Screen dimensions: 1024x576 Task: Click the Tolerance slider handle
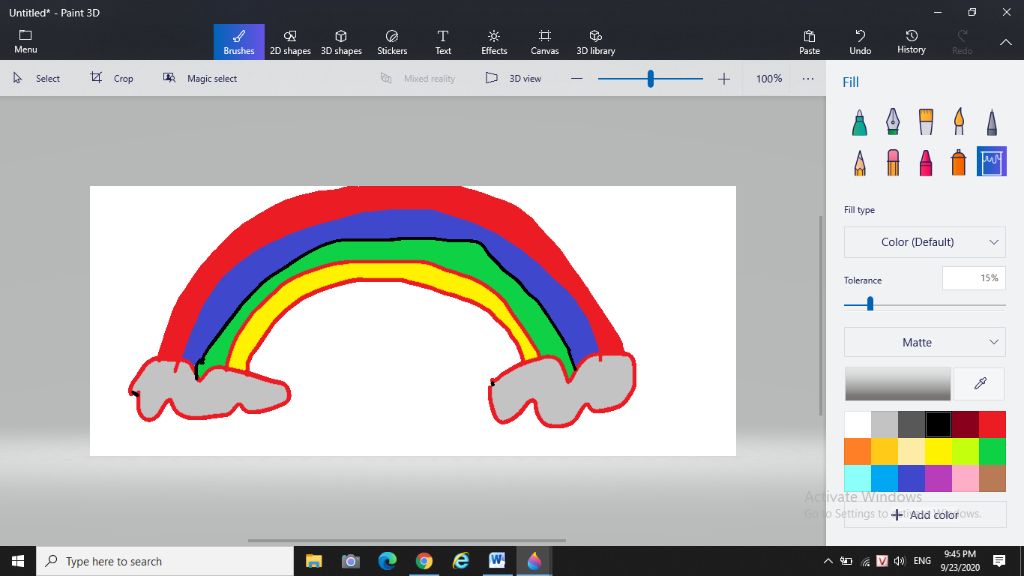click(870, 304)
